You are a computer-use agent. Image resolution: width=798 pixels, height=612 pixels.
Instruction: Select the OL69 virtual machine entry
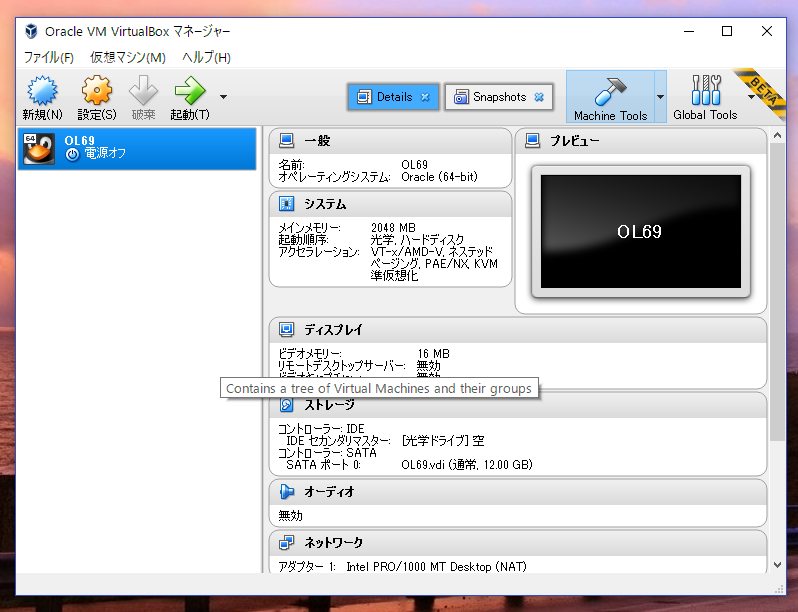click(137, 149)
